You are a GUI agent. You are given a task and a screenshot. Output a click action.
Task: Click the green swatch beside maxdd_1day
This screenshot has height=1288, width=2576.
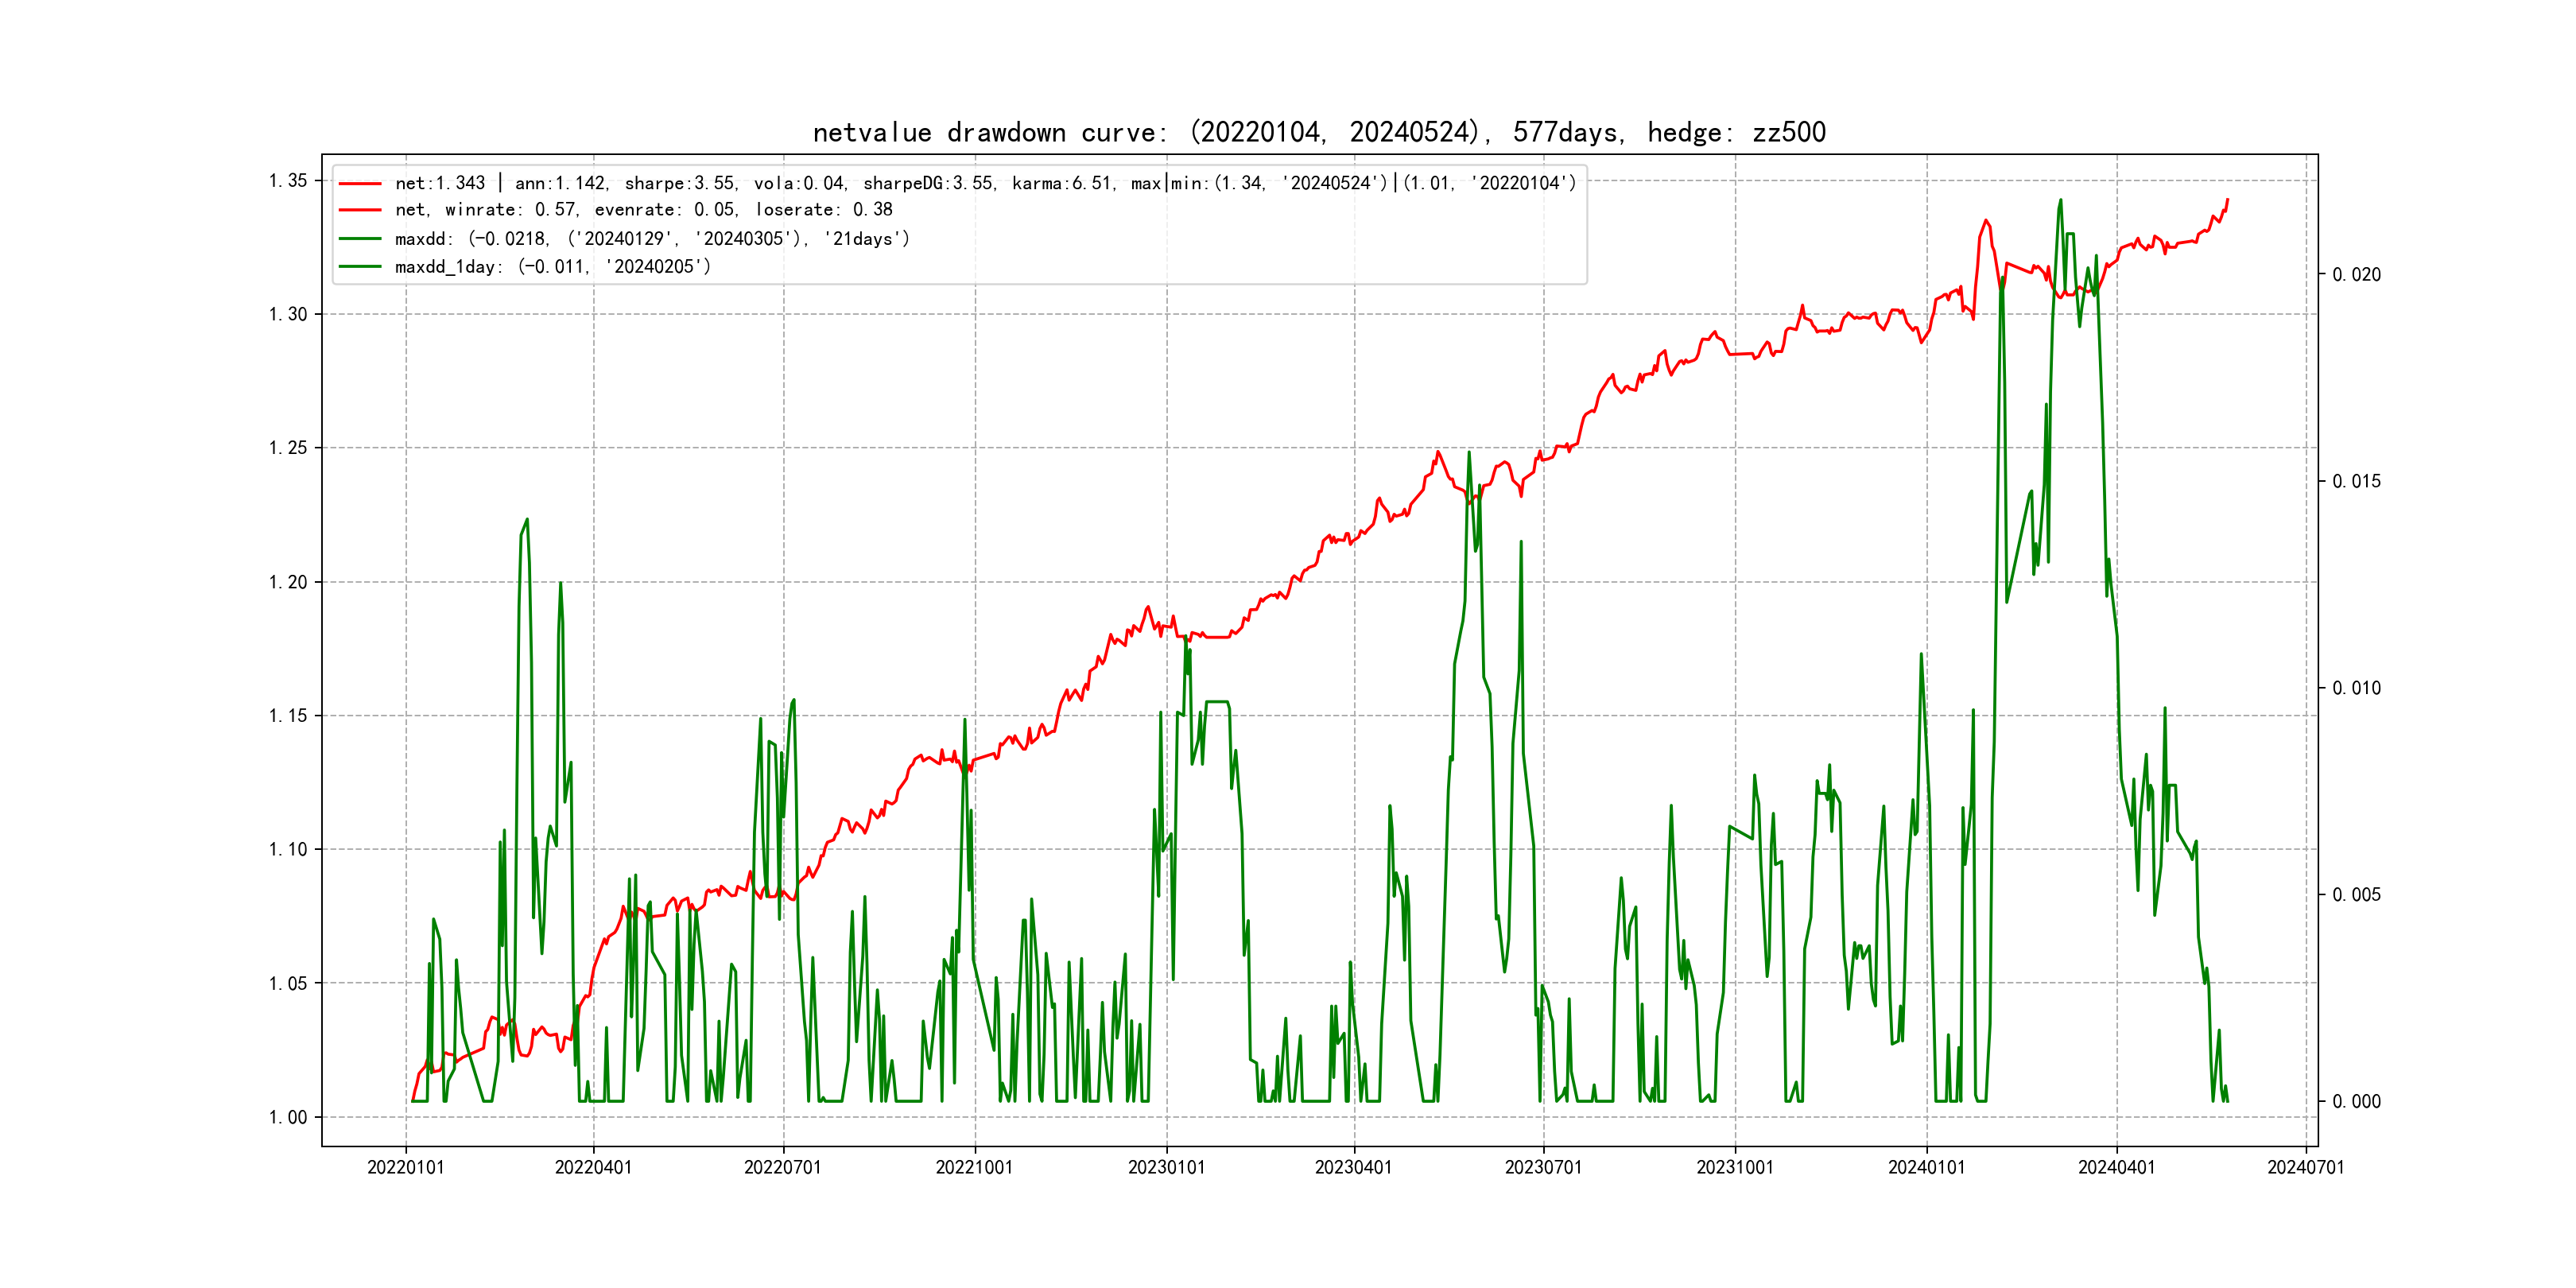coord(360,267)
